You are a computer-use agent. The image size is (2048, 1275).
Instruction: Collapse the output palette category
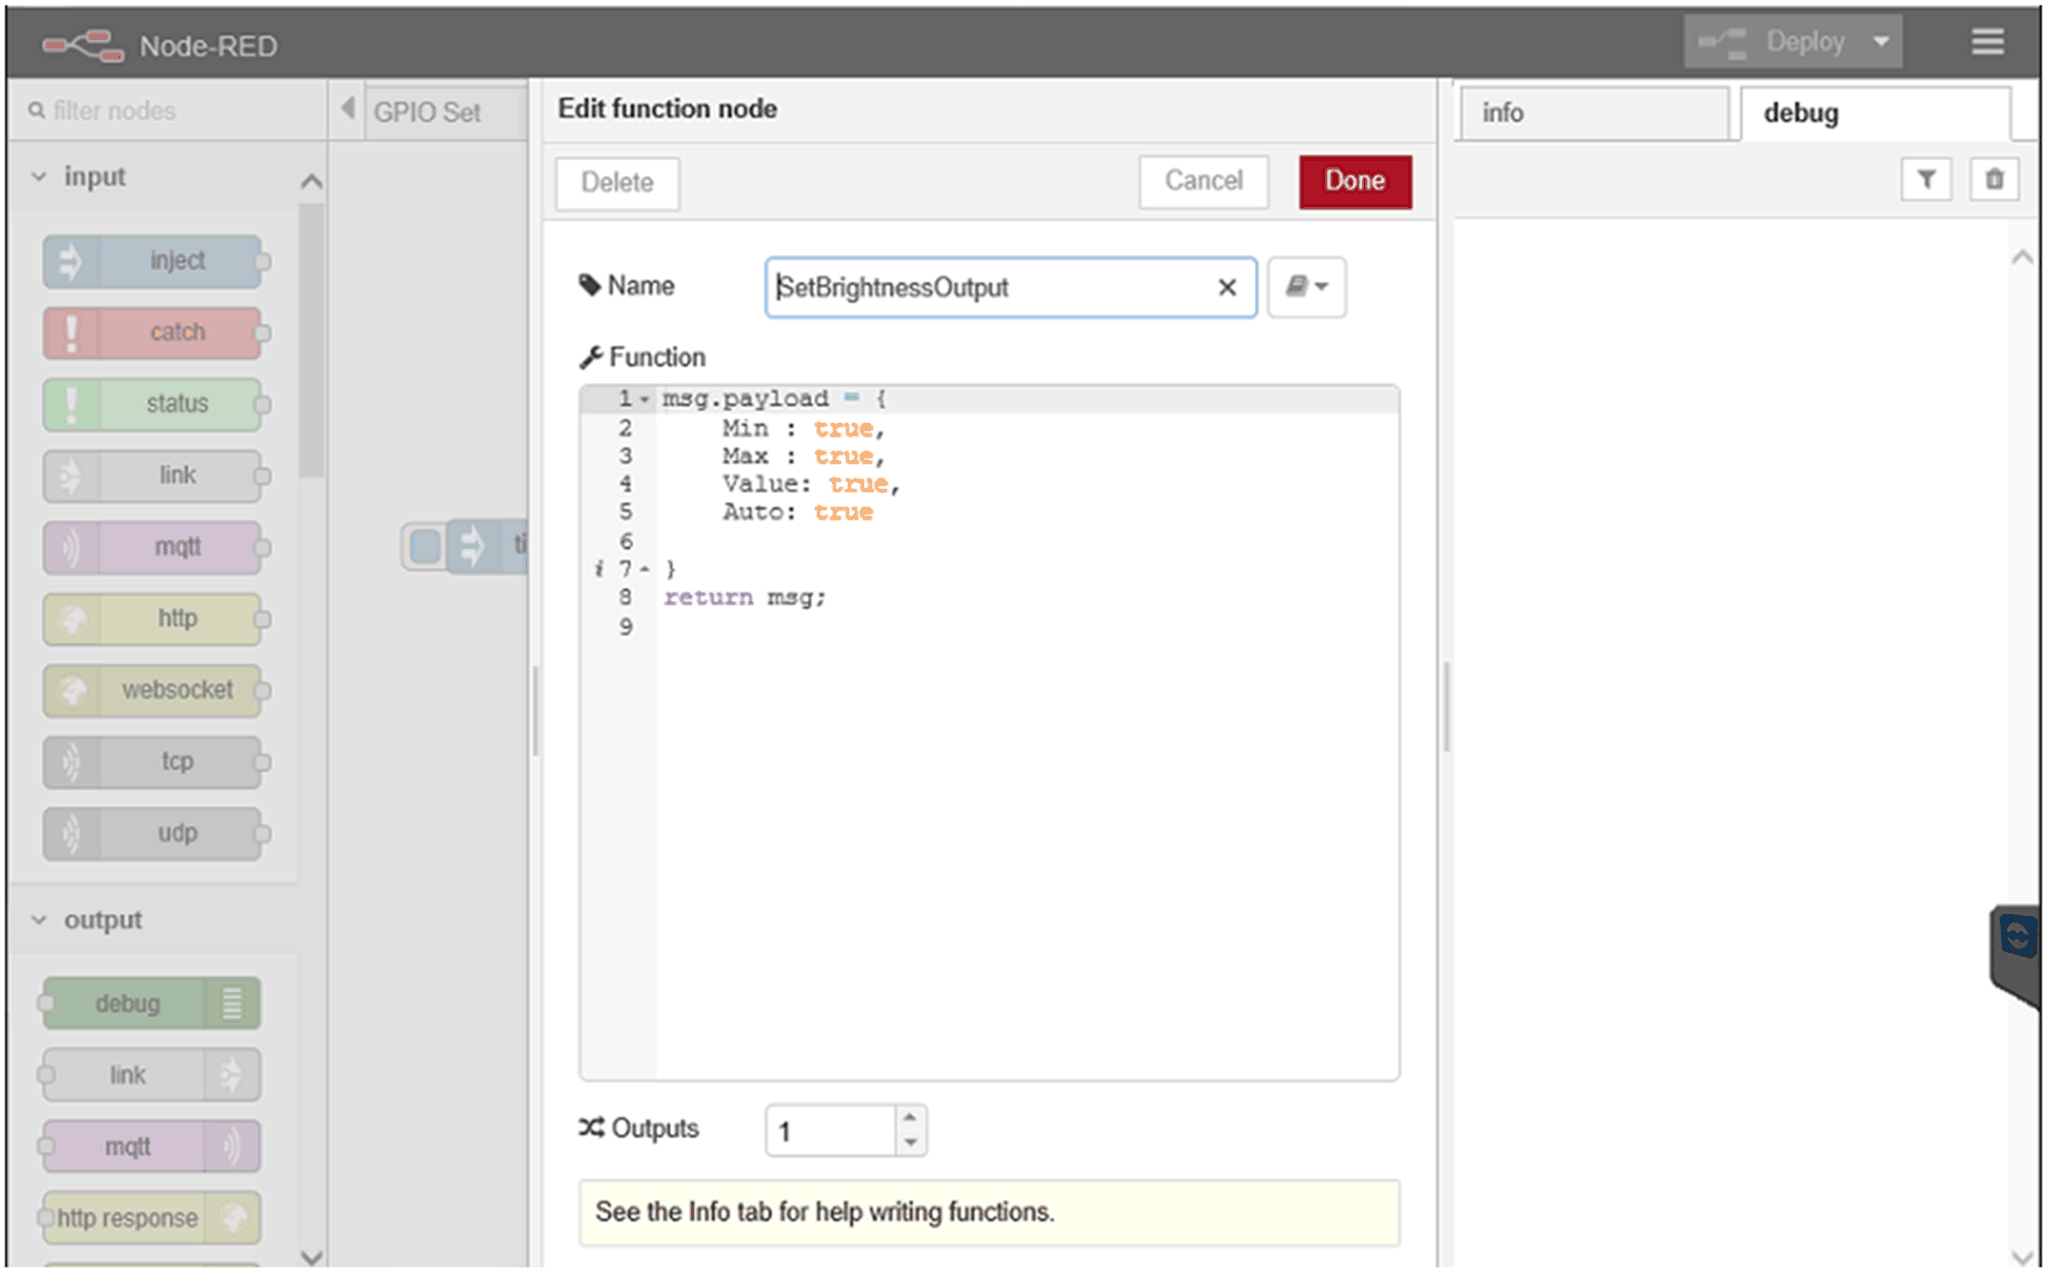39,920
